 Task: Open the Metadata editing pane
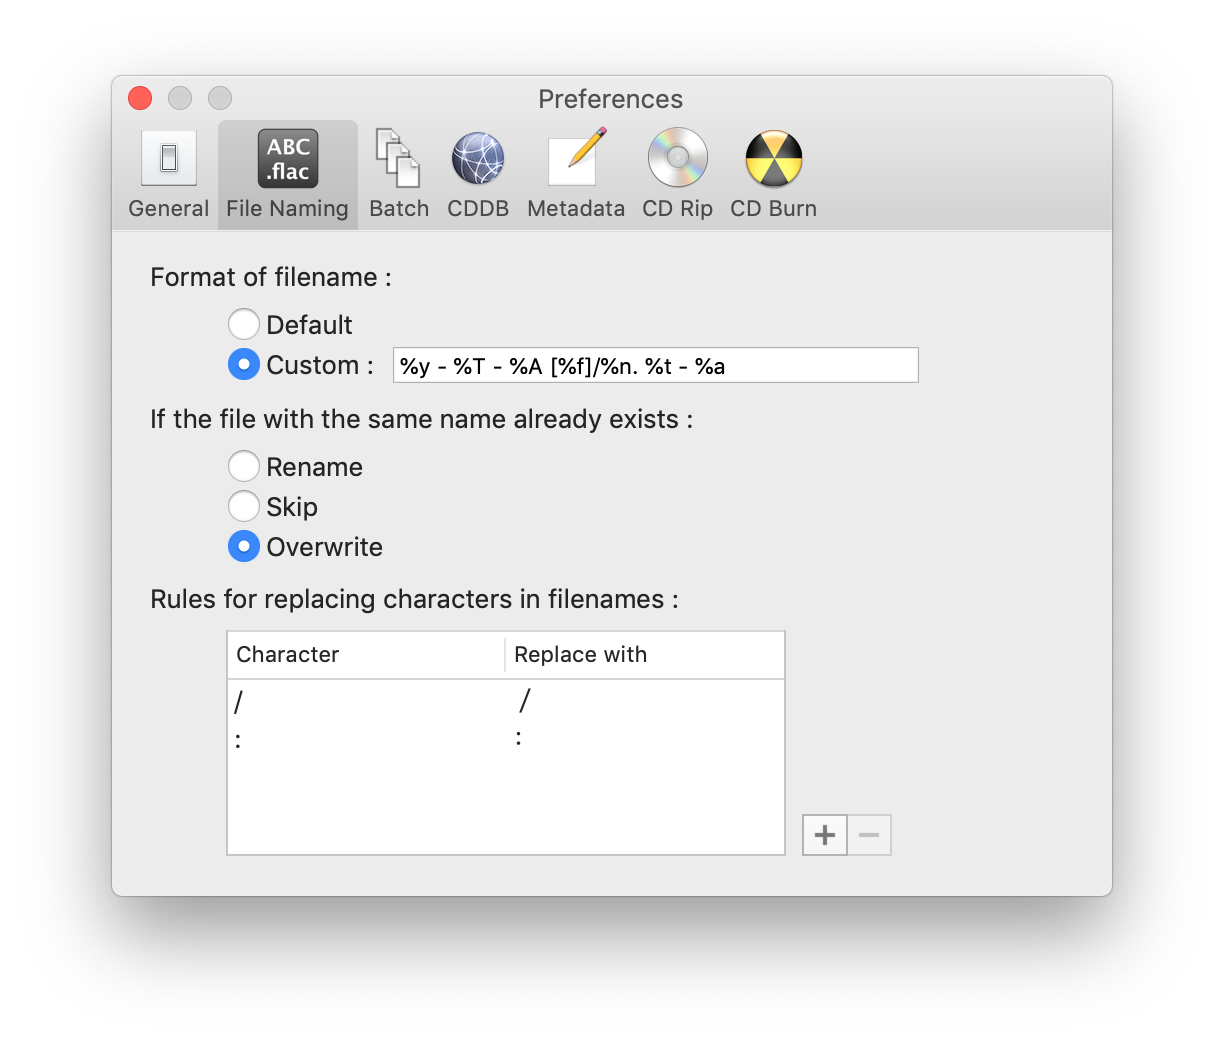(576, 170)
